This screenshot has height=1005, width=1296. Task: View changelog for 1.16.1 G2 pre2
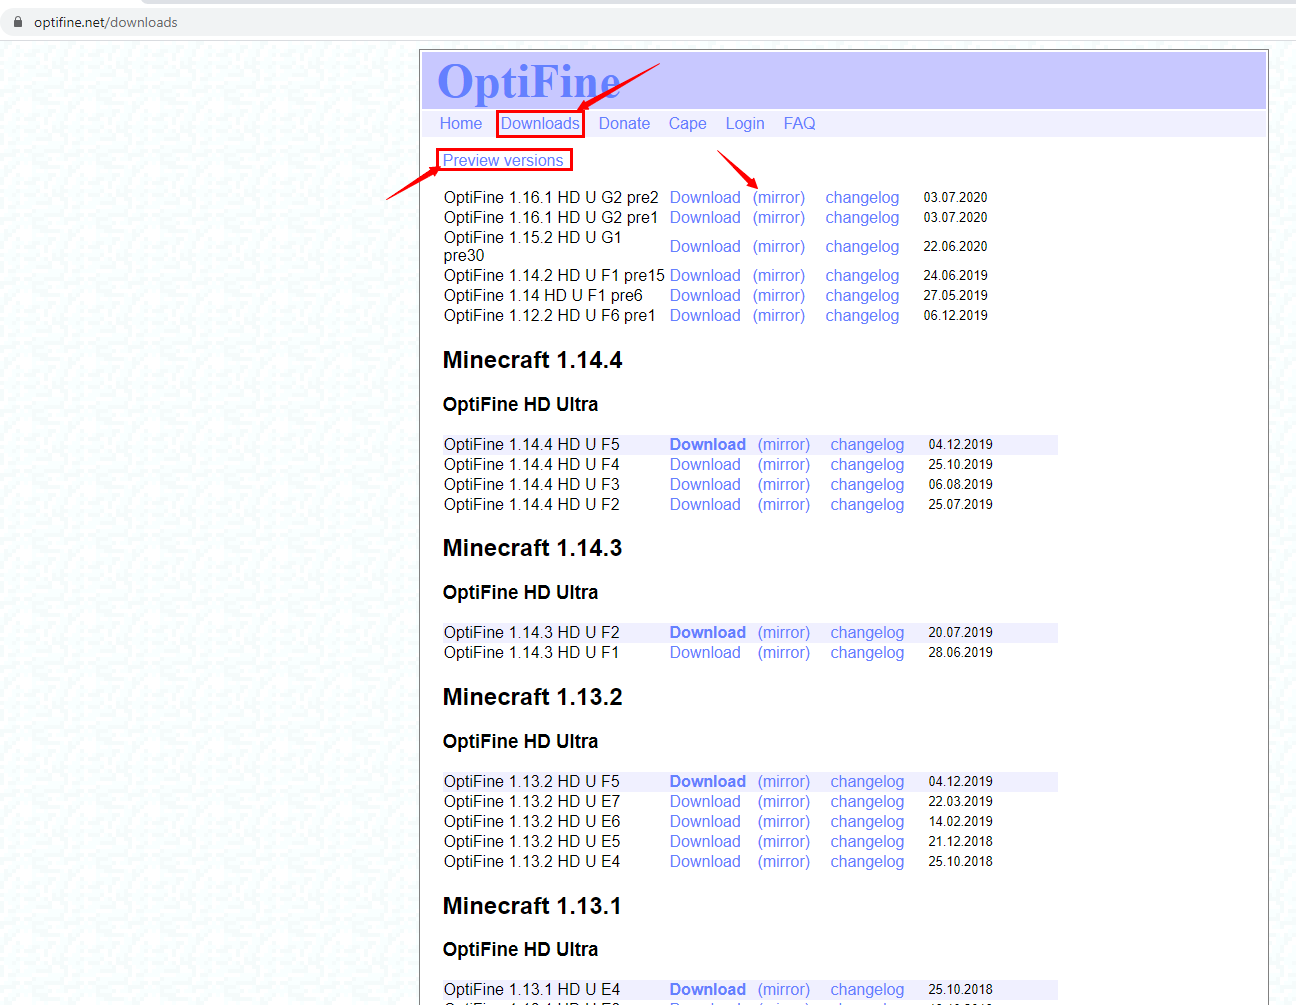pyautogui.click(x=862, y=197)
